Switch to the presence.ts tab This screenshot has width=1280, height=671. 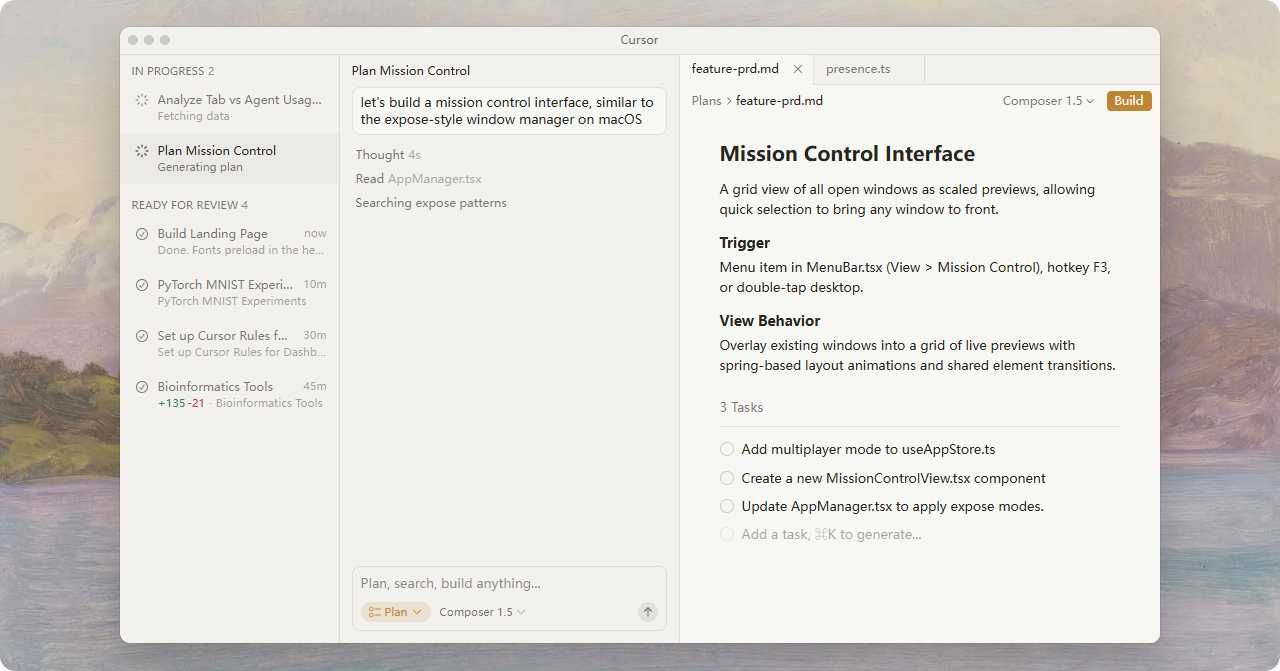coord(858,69)
